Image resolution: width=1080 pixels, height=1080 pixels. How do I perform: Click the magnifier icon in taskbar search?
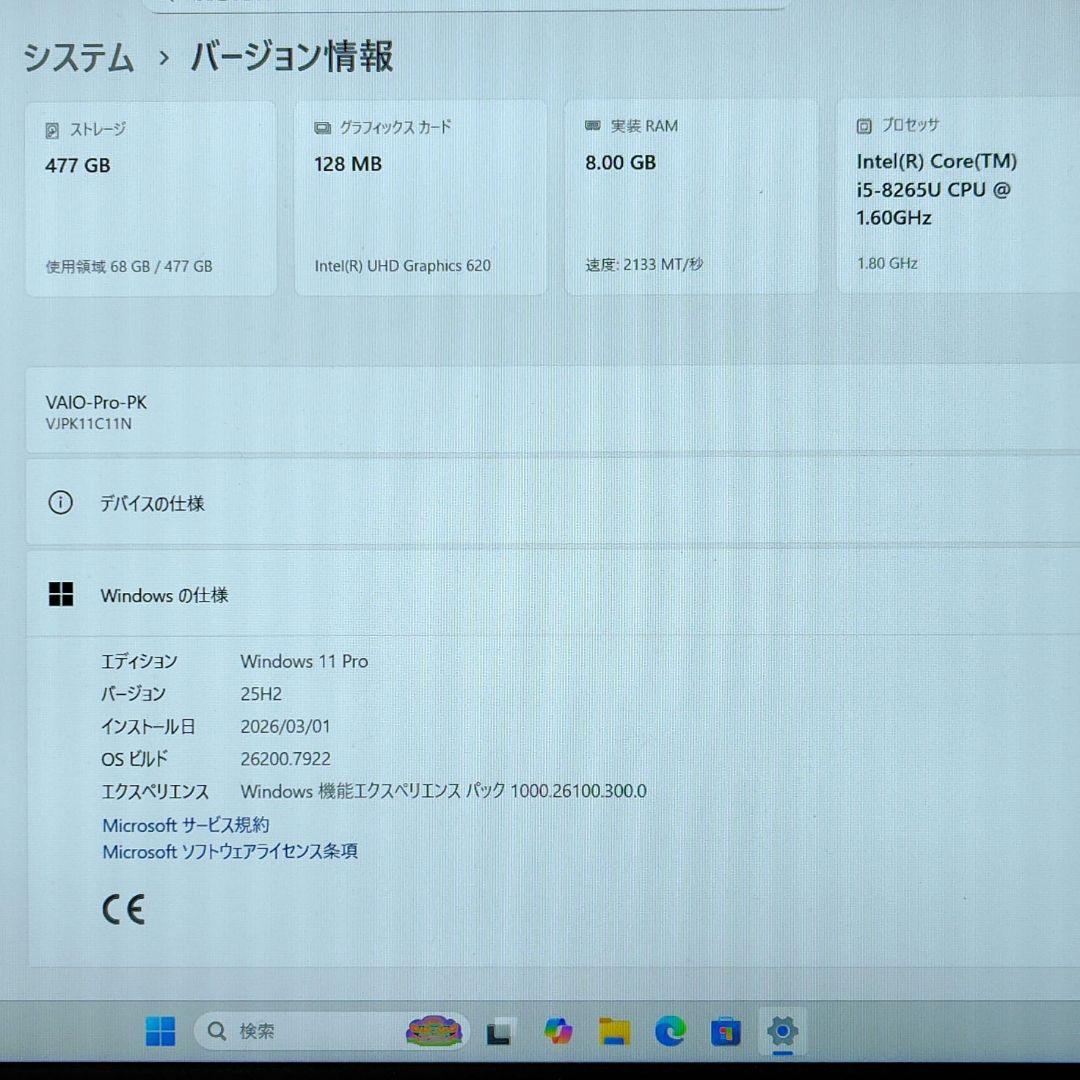pos(216,1031)
